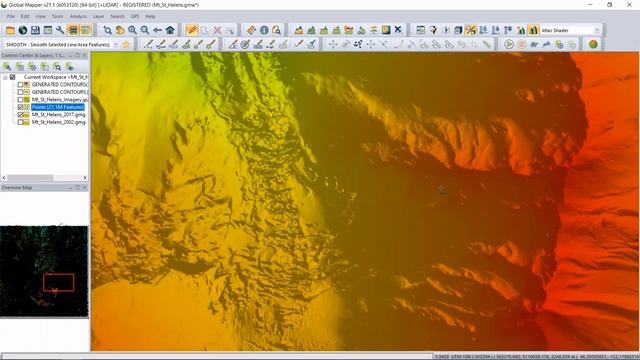Click first magnifier icon in Control Center
This screenshot has height=360, width=640.
7,67
